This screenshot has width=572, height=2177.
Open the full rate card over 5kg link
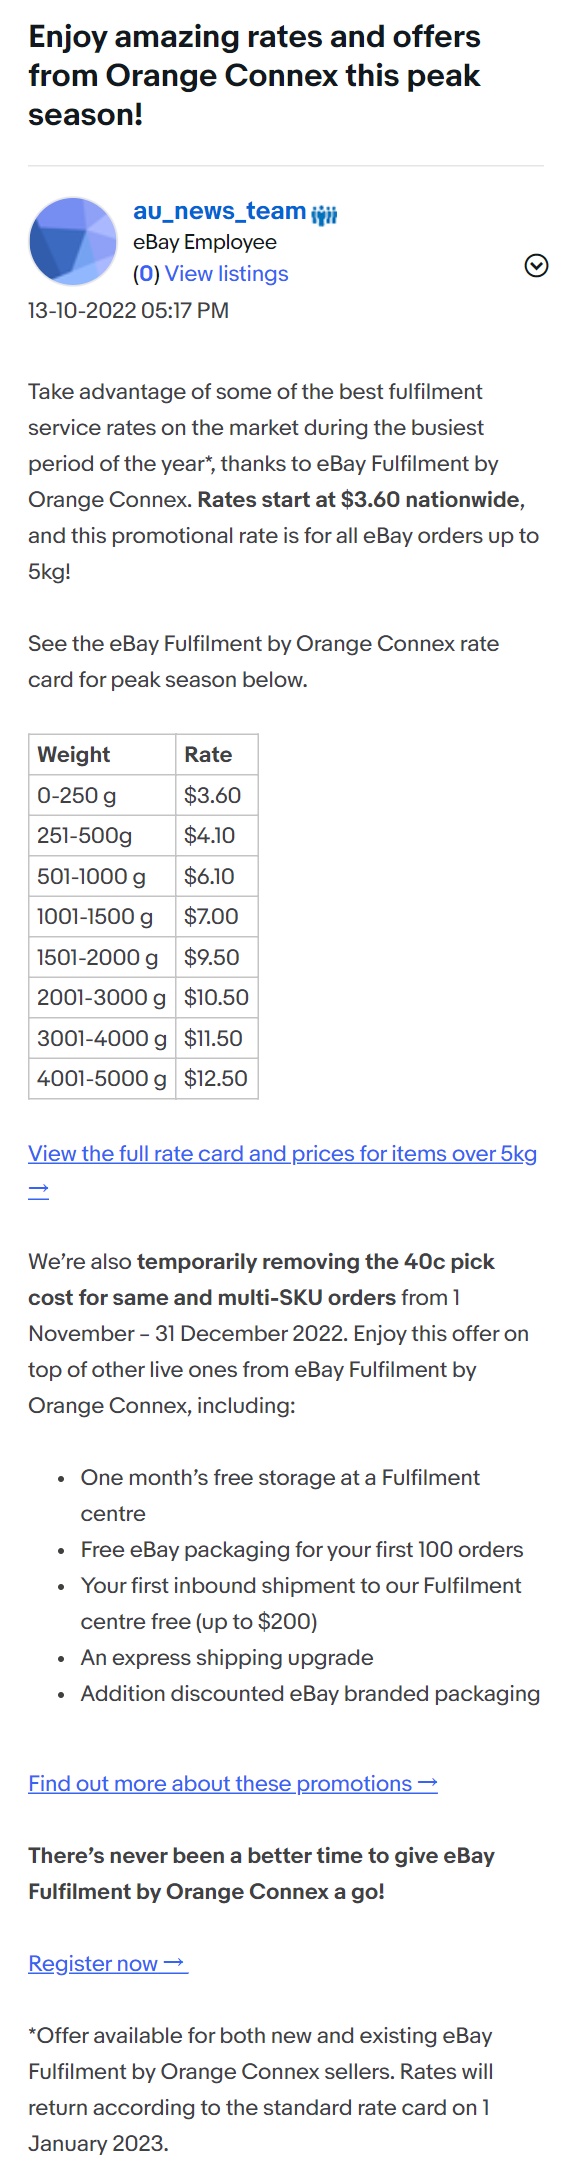[282, 1153]
